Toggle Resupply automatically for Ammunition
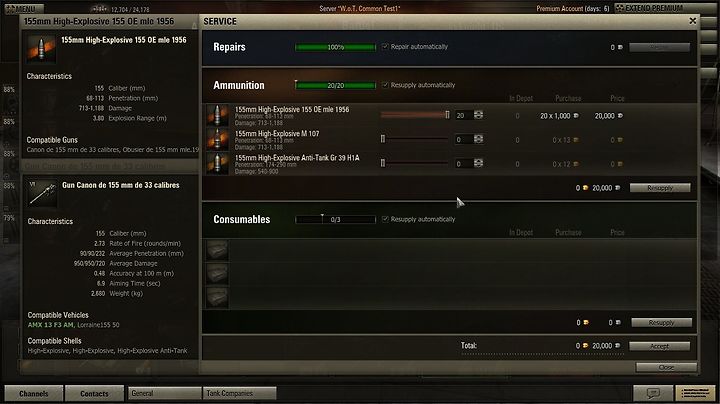 [x=385, y=85]
